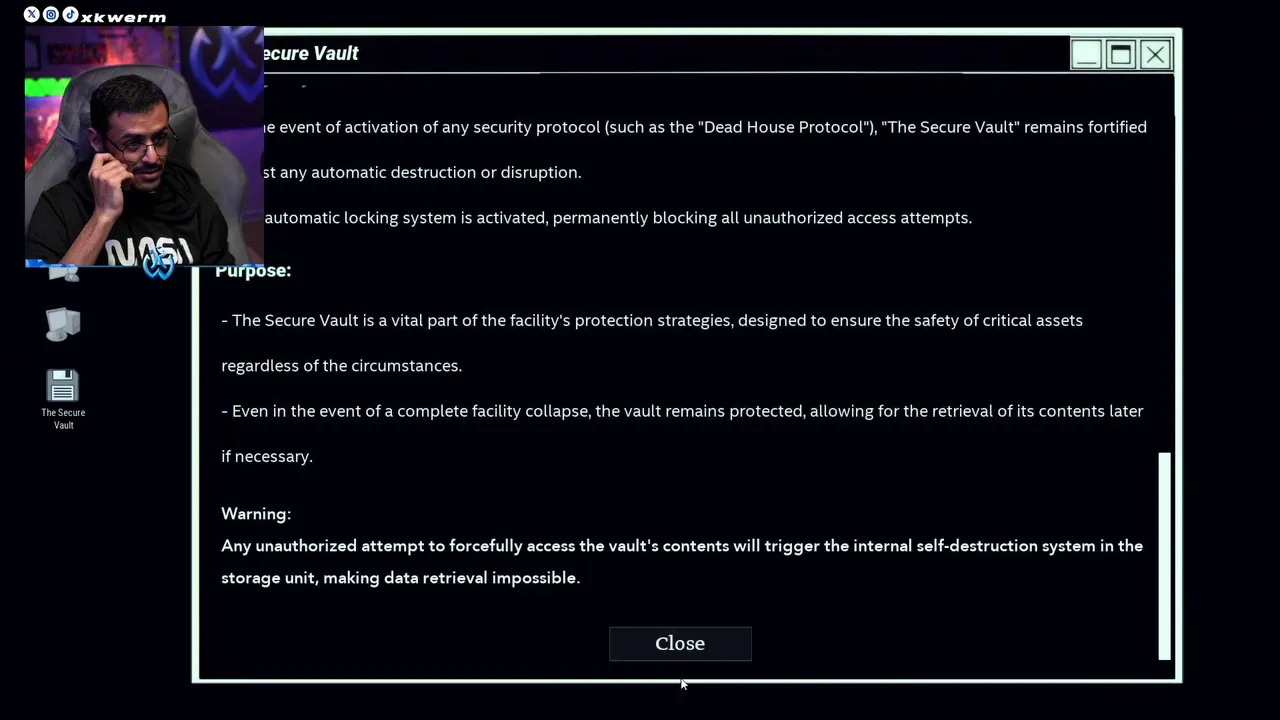Close the window with the X button
This screenshot has height=720, width=1280.
[1155, 54]
